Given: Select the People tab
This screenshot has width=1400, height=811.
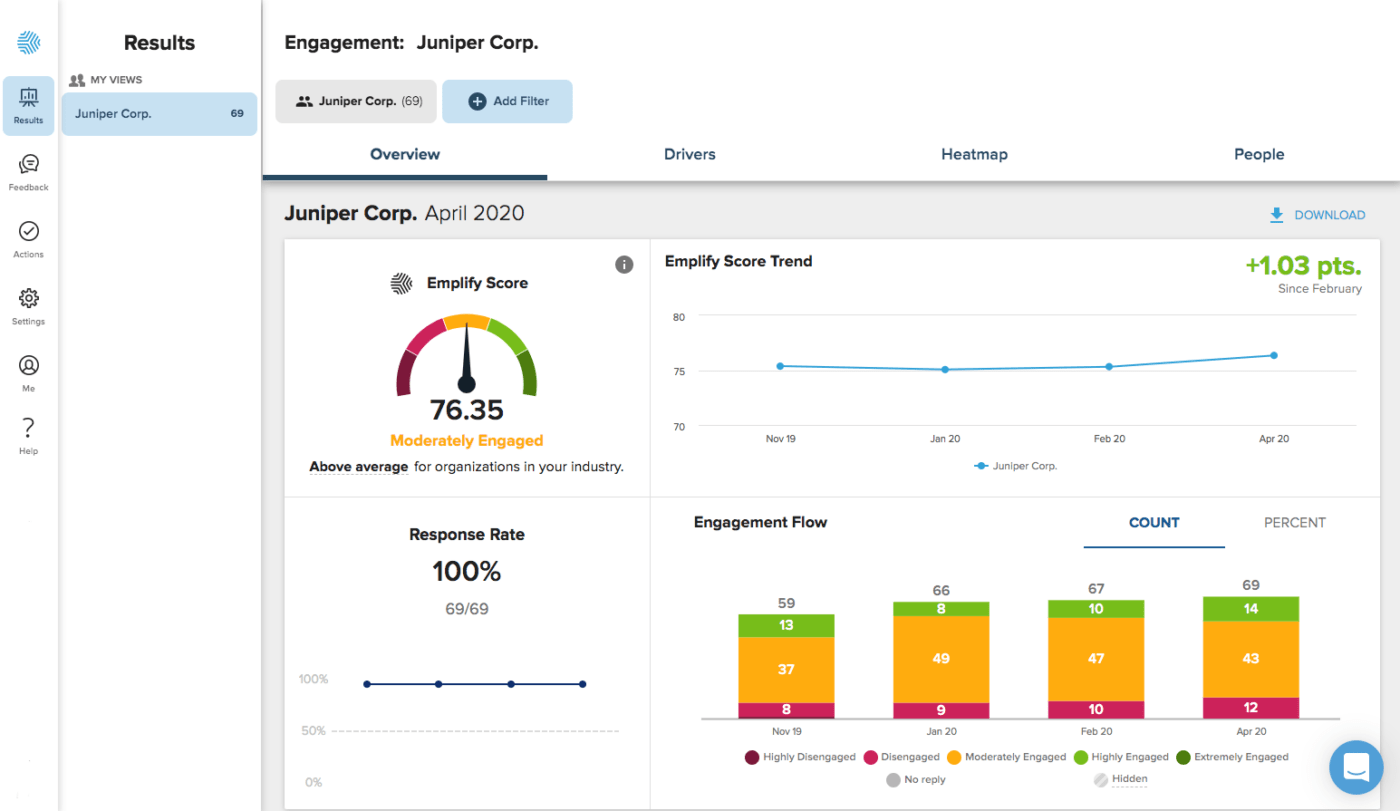Looking at the screenshot, I should click(1258, 155).
